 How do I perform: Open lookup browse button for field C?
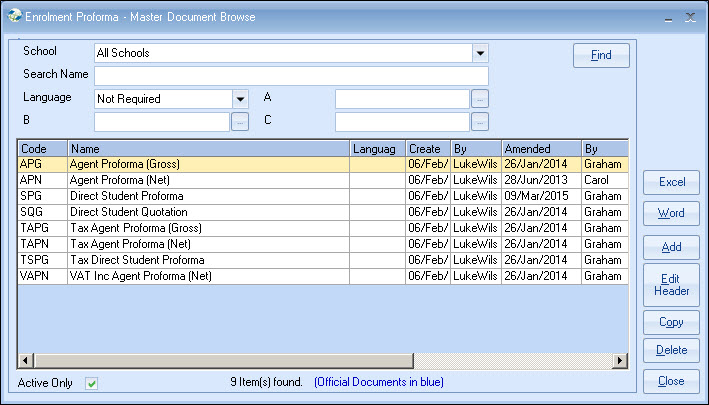(480, 122)
